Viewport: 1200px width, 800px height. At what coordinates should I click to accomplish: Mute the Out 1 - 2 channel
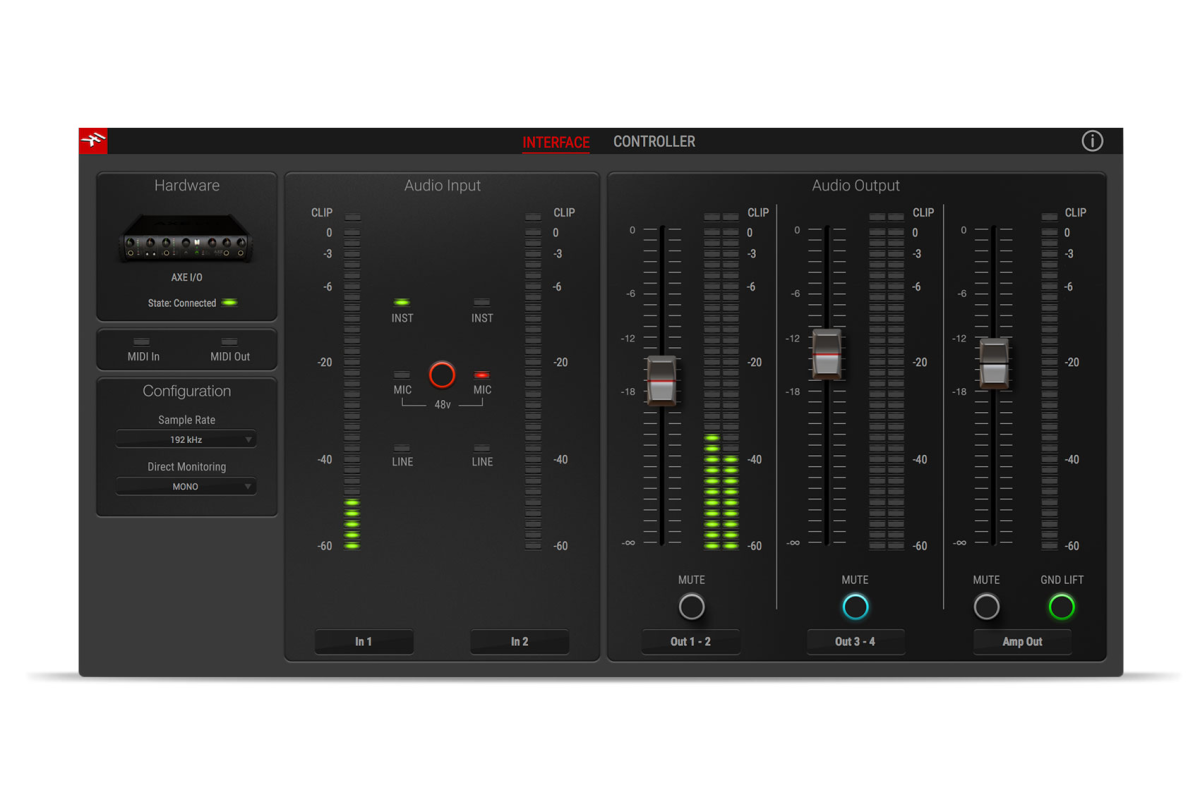point(691,606)
